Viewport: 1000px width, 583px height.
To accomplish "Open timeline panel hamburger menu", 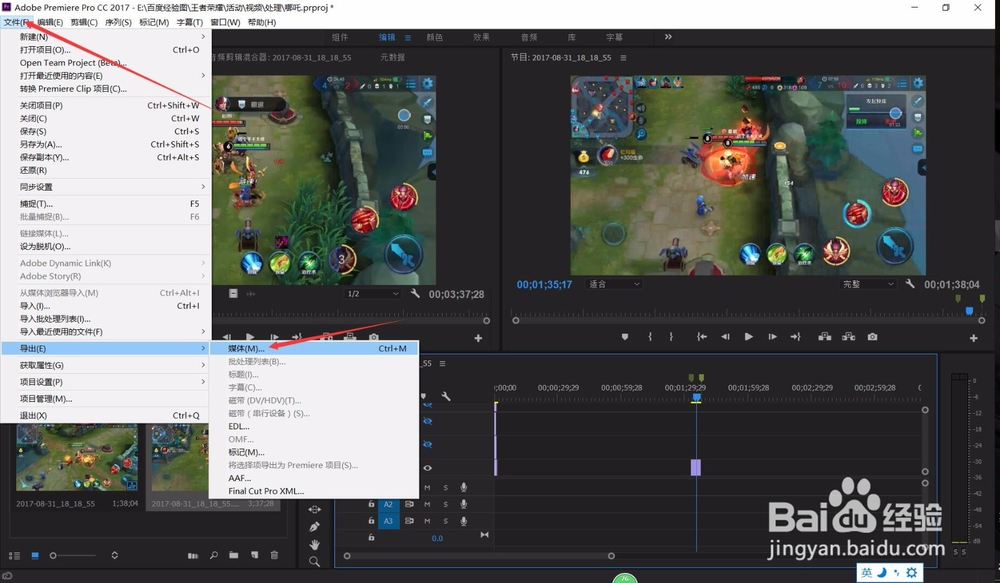I will pyautogui.click(x=442, y=364).
